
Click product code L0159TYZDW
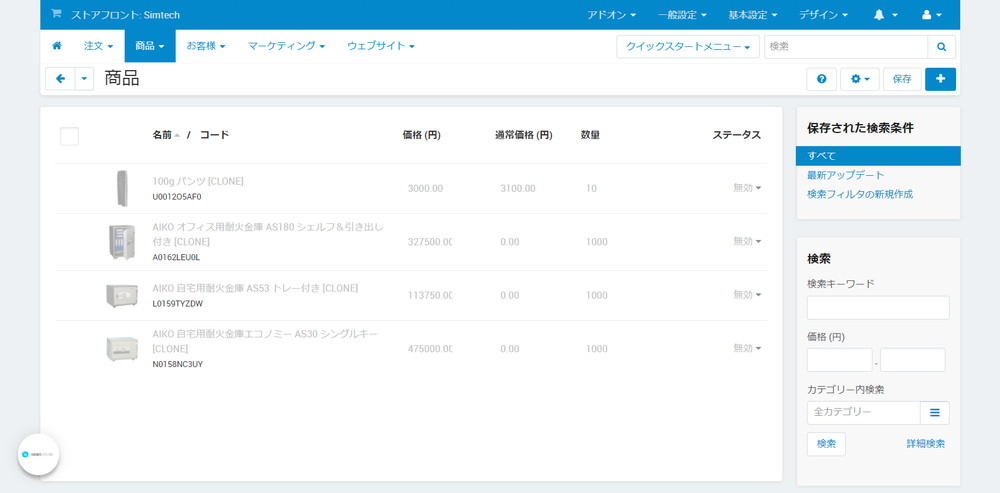tap(177, 304)
